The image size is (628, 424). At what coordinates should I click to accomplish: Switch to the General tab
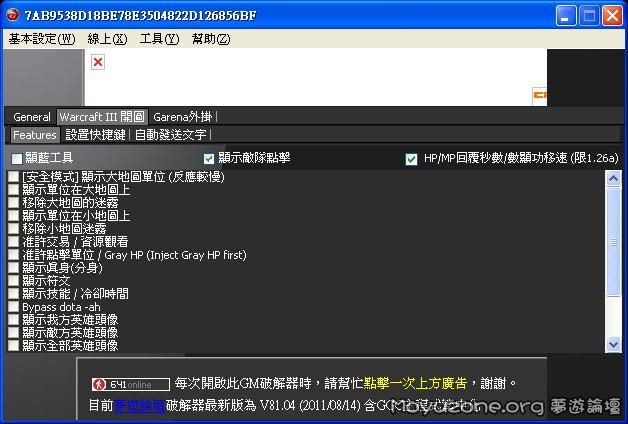tap(32, 117)
